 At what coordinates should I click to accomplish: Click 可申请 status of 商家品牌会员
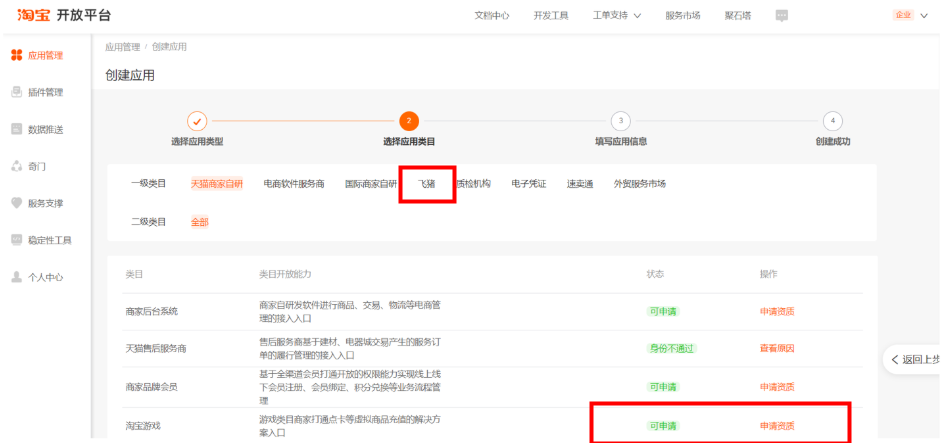point(663,386)
